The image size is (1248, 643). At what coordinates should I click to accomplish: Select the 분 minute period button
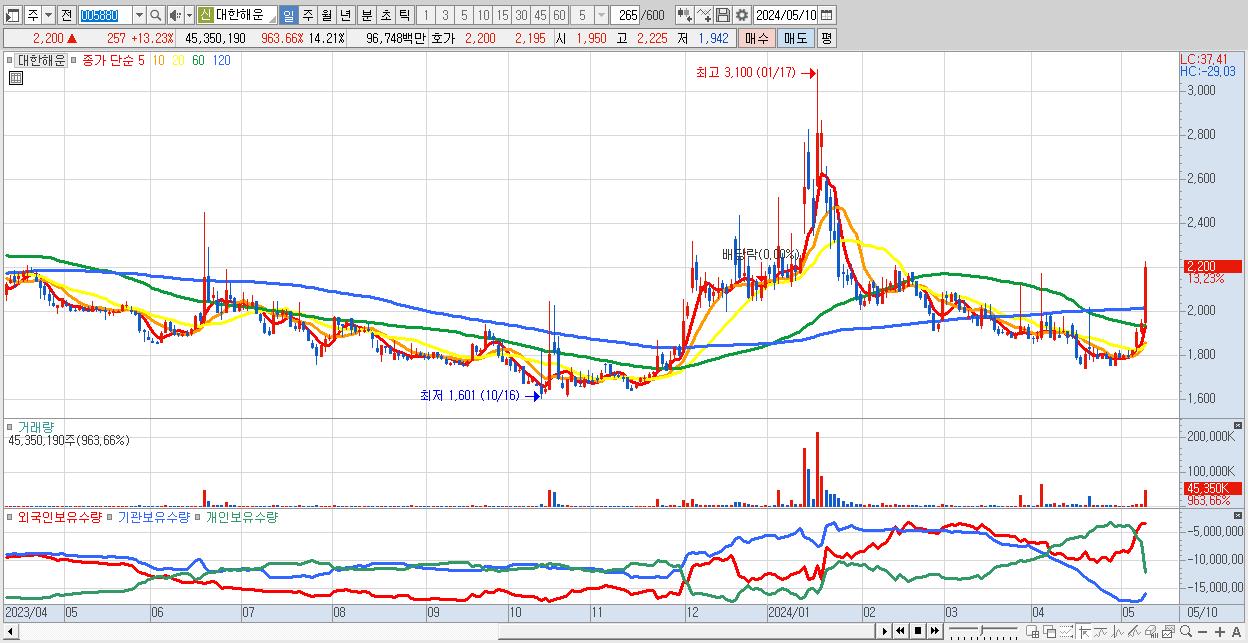pos(366,15)
